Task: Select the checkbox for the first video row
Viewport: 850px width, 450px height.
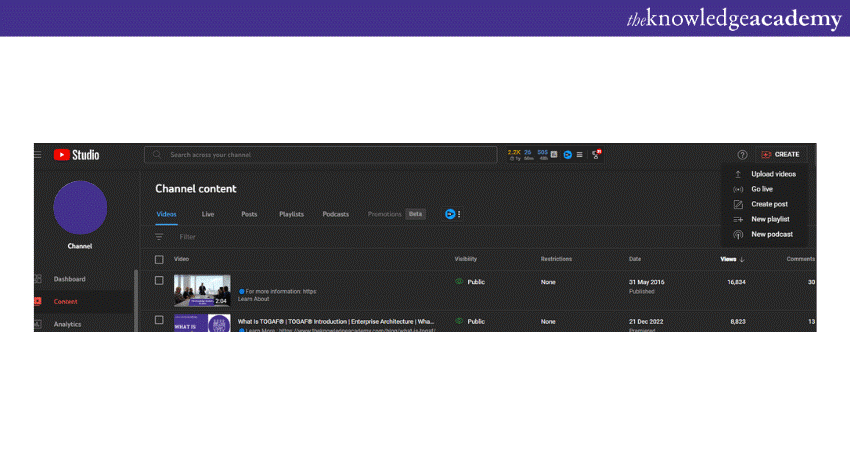Action: [x=159, y=281]
